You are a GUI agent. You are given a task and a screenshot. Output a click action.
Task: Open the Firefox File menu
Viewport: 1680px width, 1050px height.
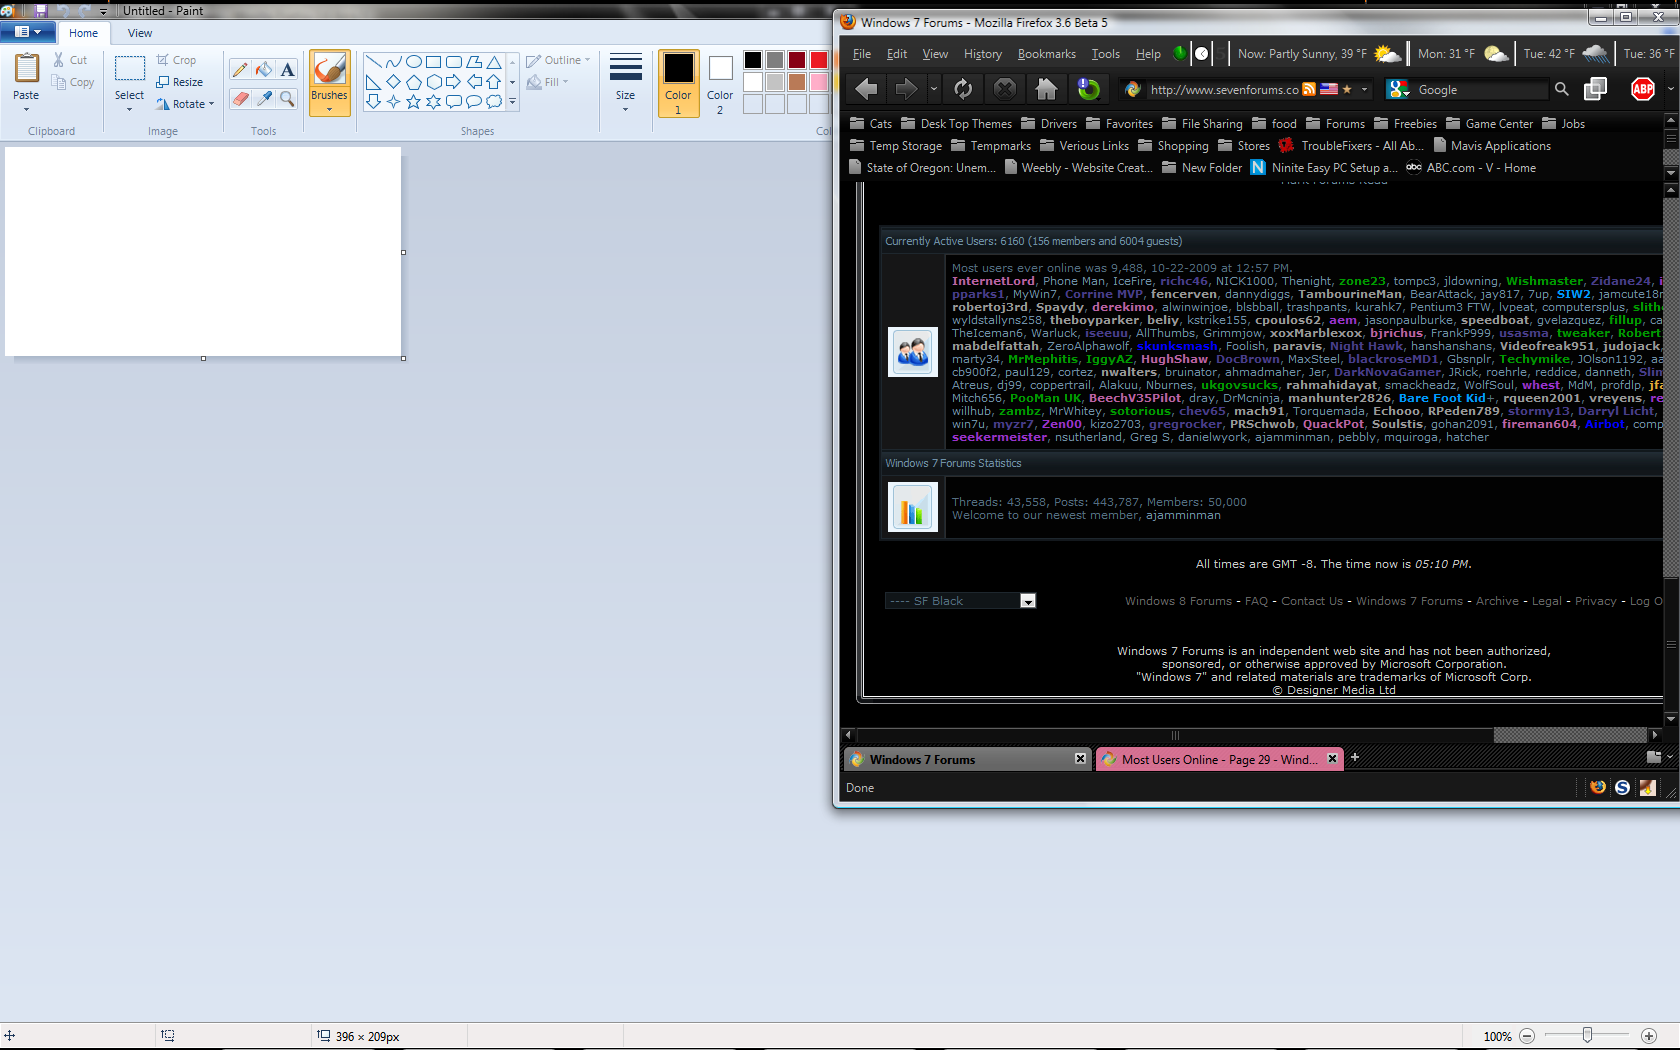pos(862,54)
